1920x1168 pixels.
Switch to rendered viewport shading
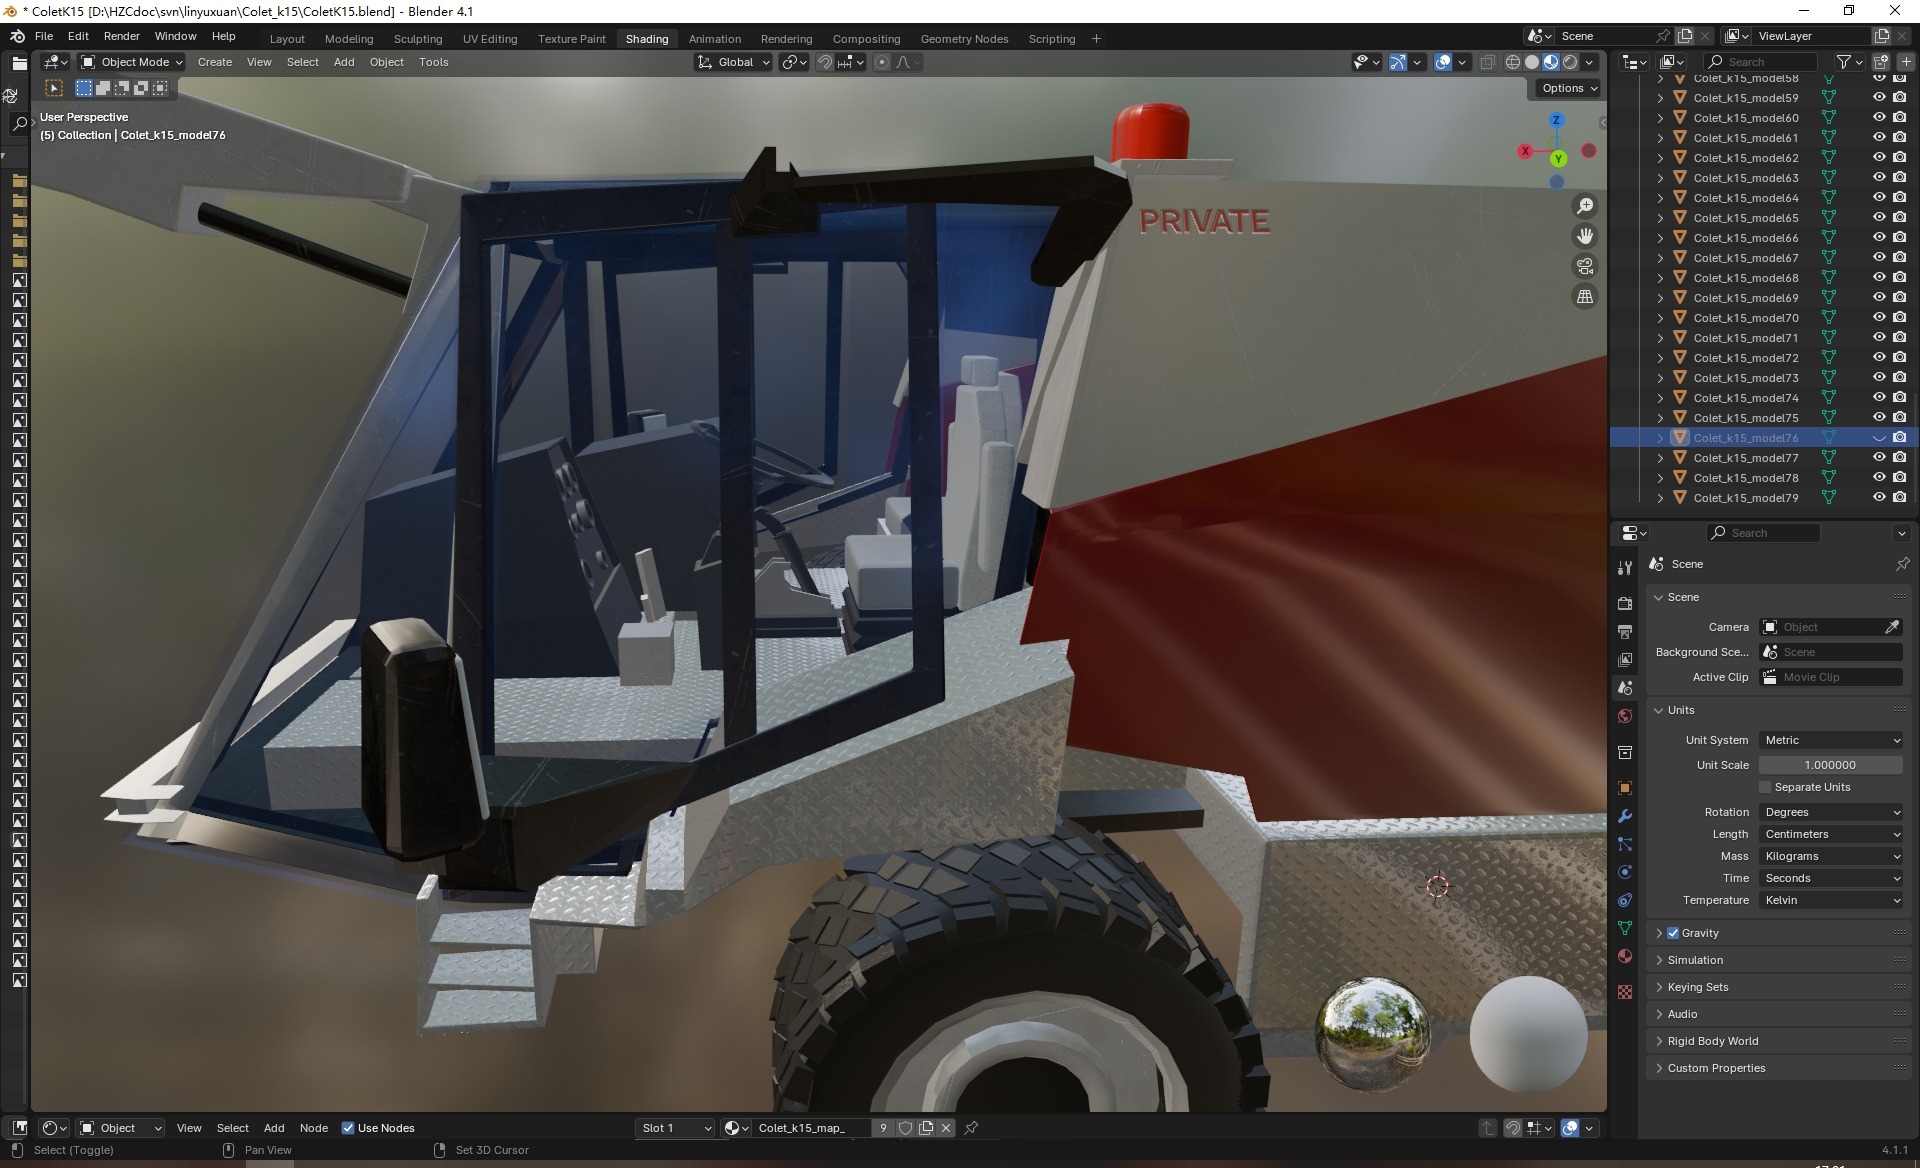pyautogui.click(x=1570, y=62)
